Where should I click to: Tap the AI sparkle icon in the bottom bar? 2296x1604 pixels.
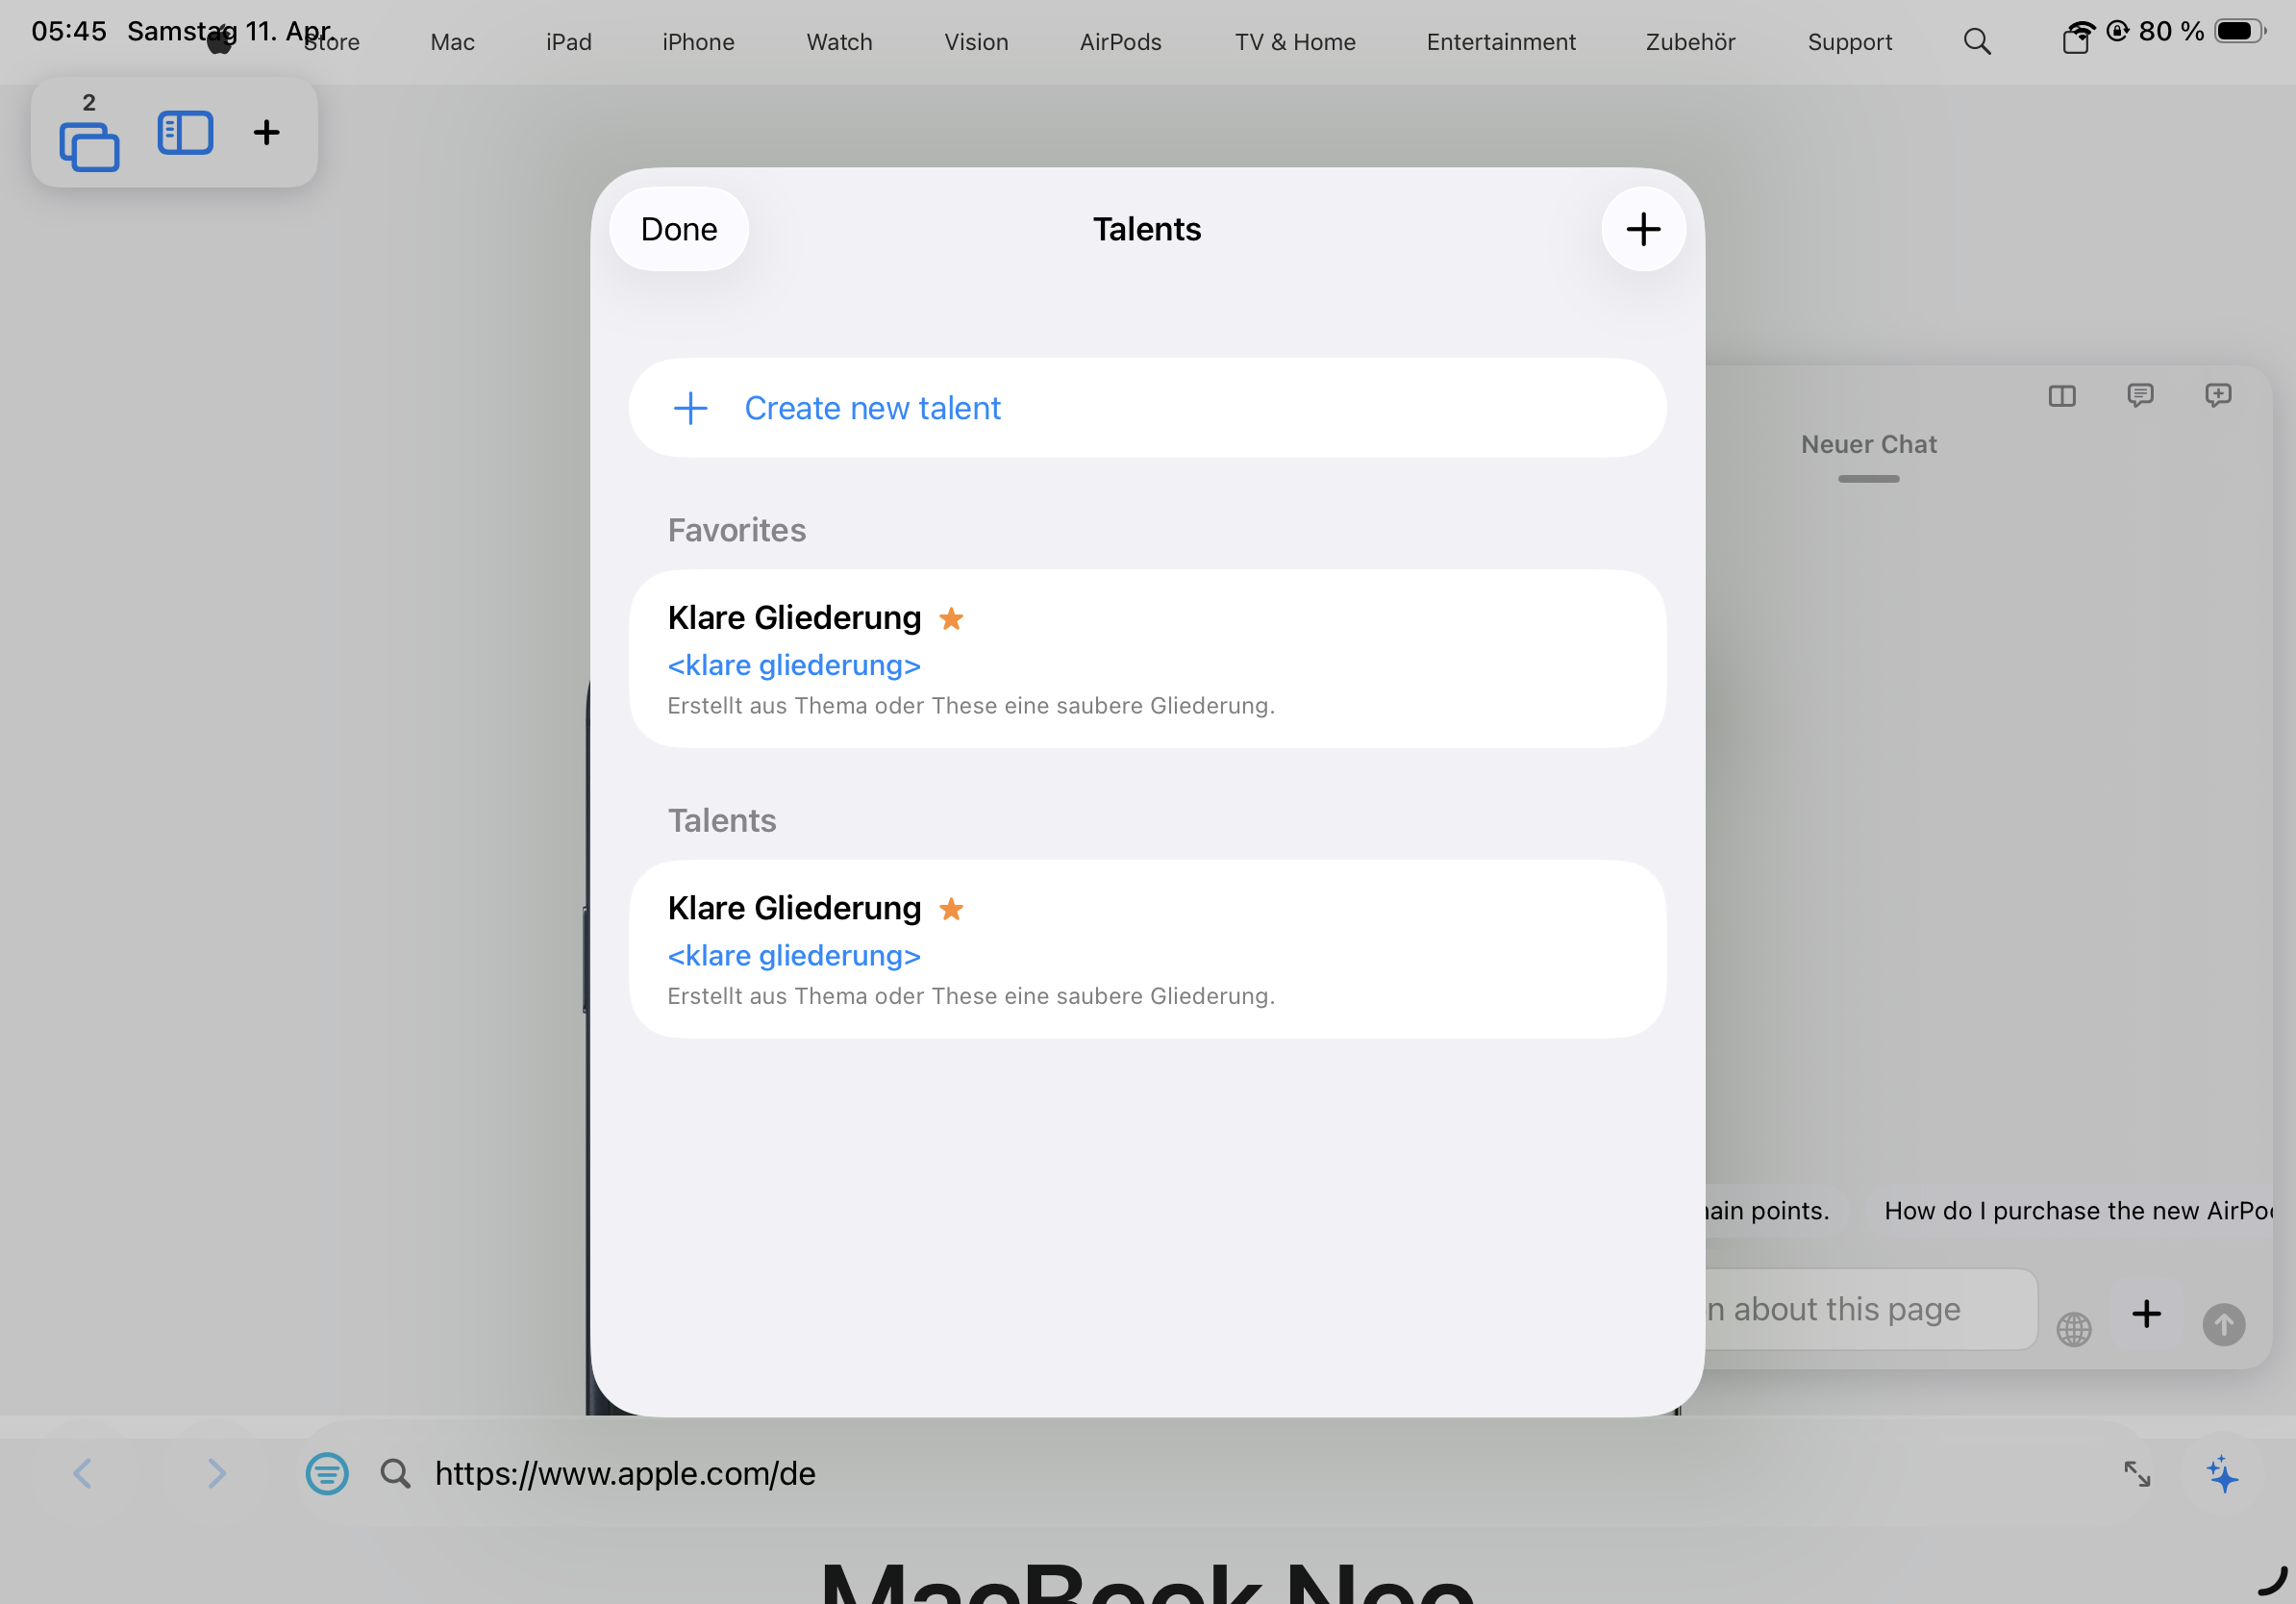pyautogui.click(x=2224, y=1473)
